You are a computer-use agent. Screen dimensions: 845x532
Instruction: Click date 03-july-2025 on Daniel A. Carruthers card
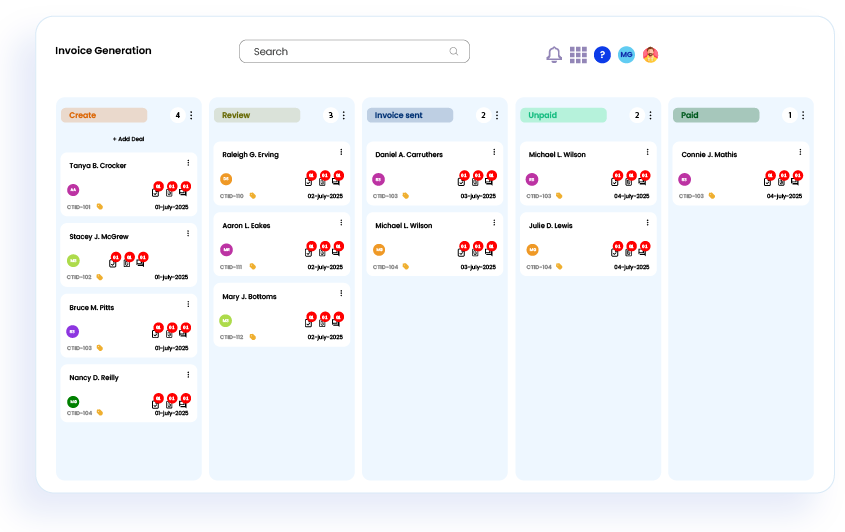[x=478, y=196]
